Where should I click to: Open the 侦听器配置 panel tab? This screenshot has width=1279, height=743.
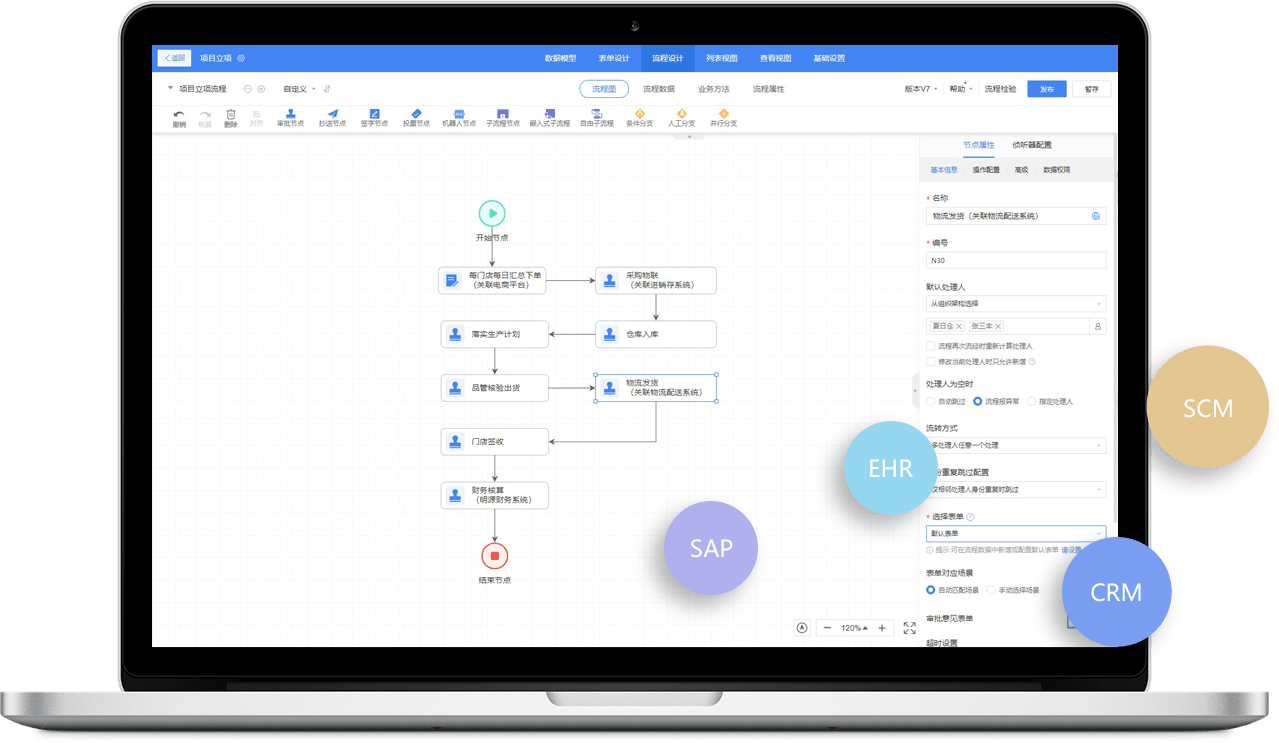(x=1031, y=145)
